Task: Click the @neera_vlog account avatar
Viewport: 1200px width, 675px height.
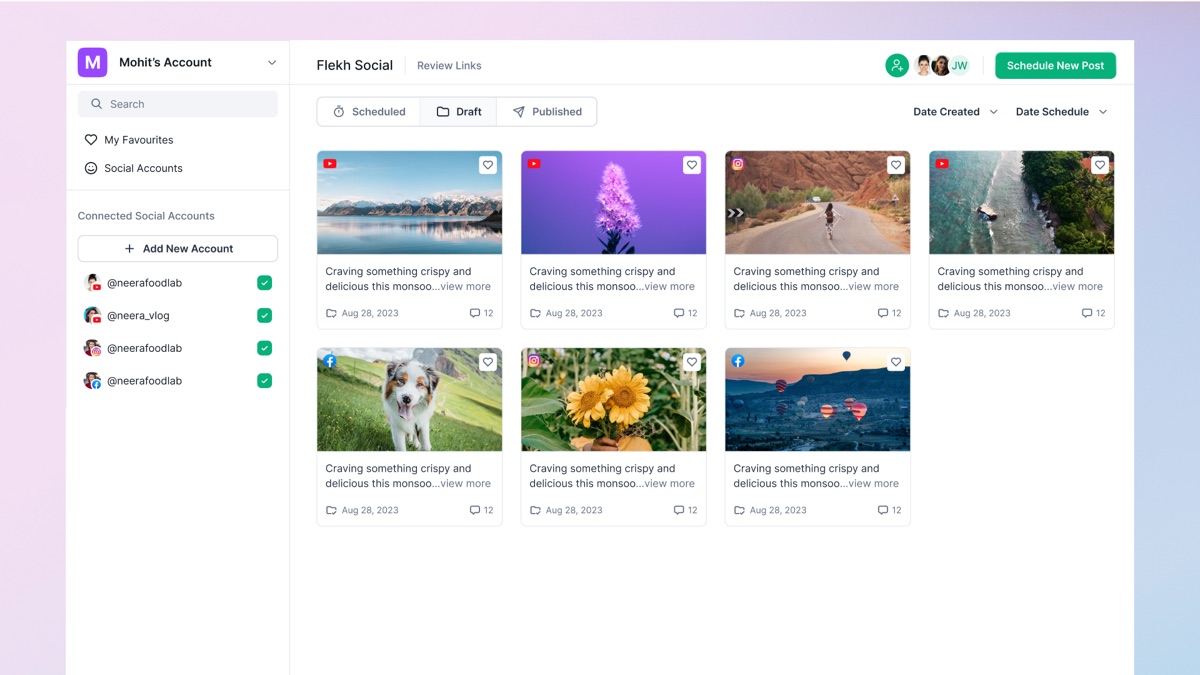Action: pyautogui.click(x=92, y=315)
